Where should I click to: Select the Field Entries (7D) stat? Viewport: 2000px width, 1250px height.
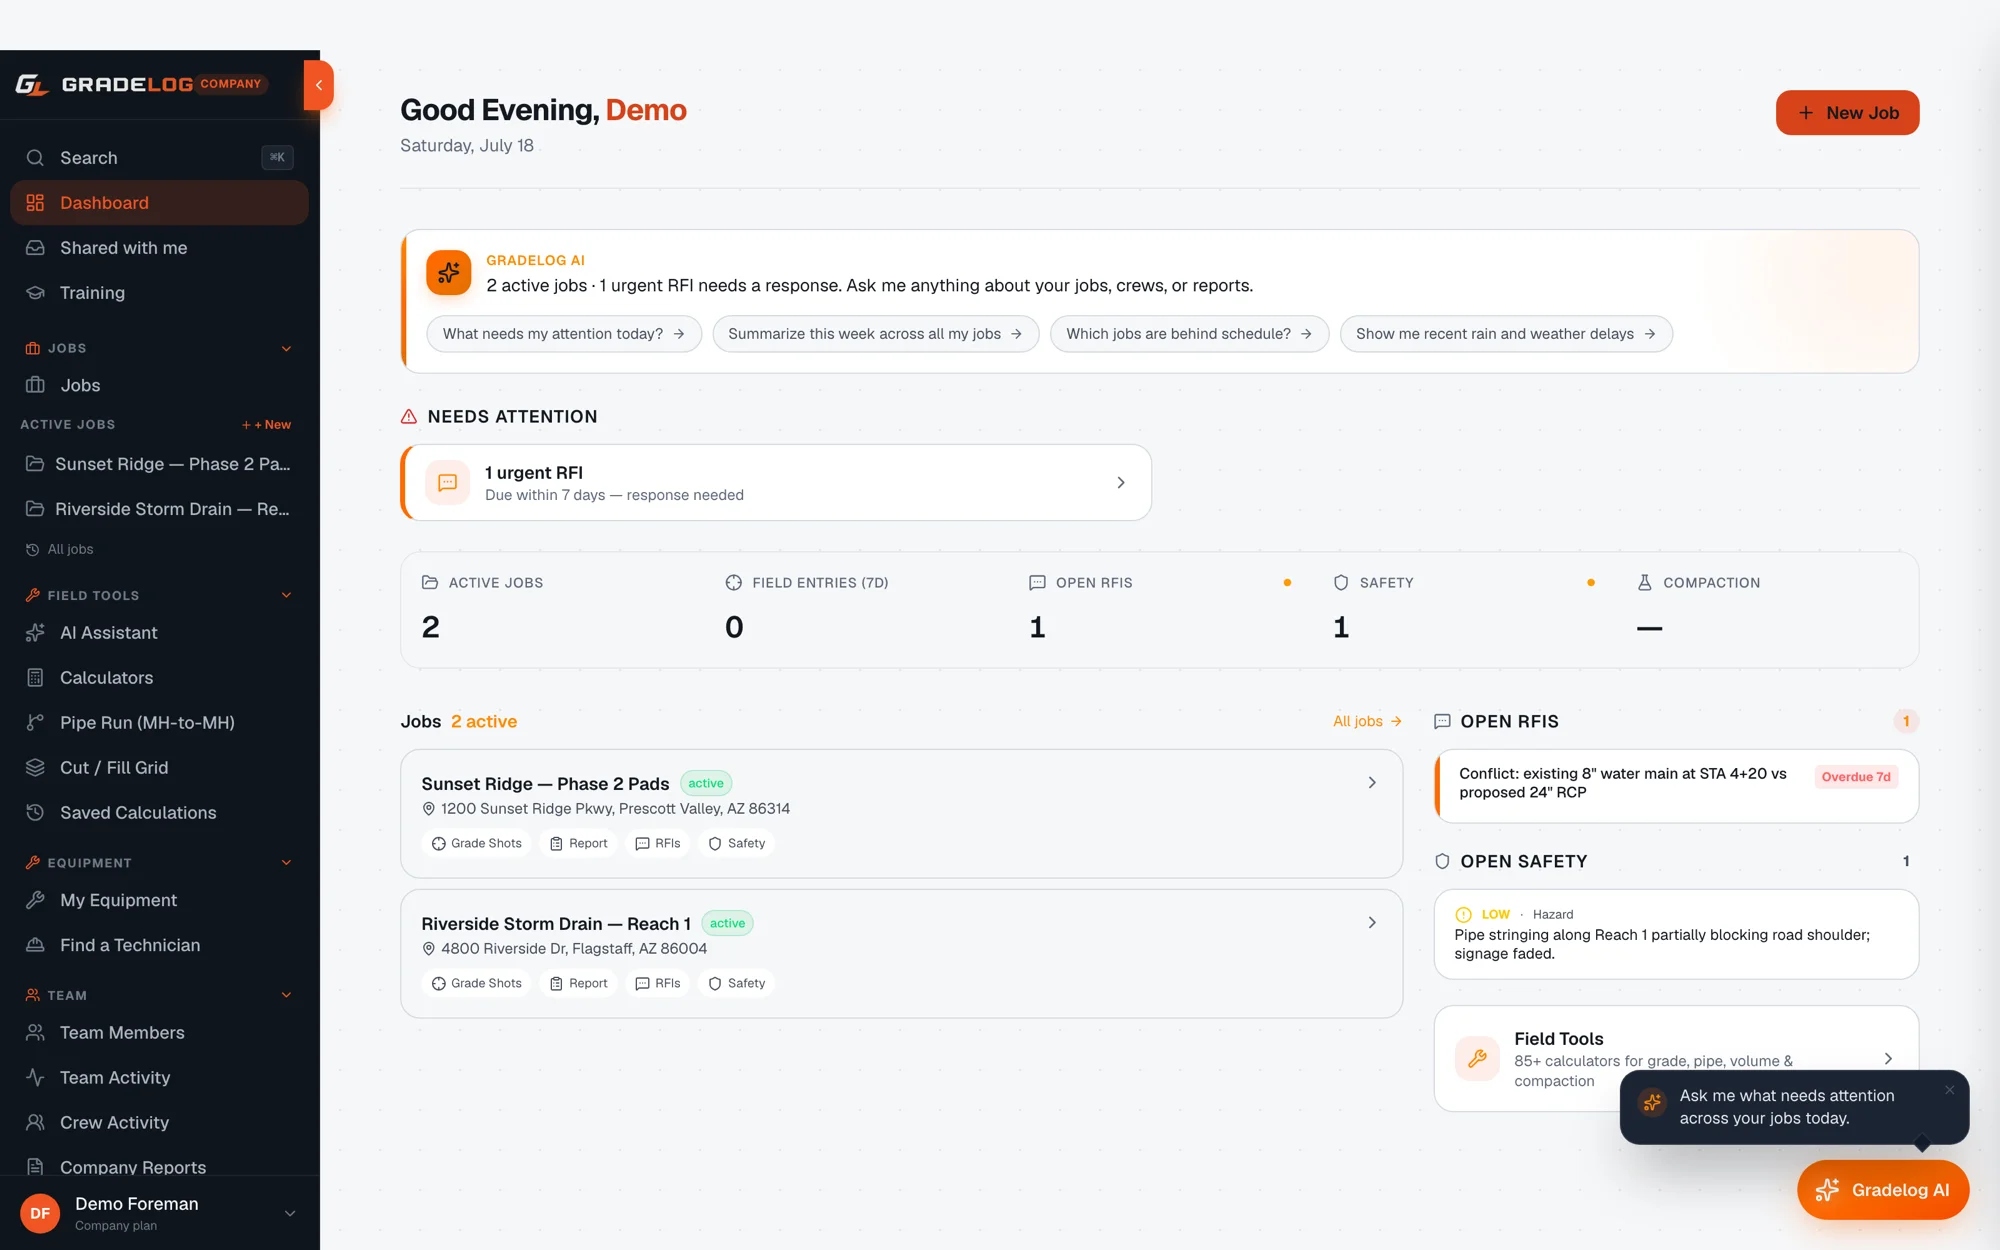click(856, 609)
